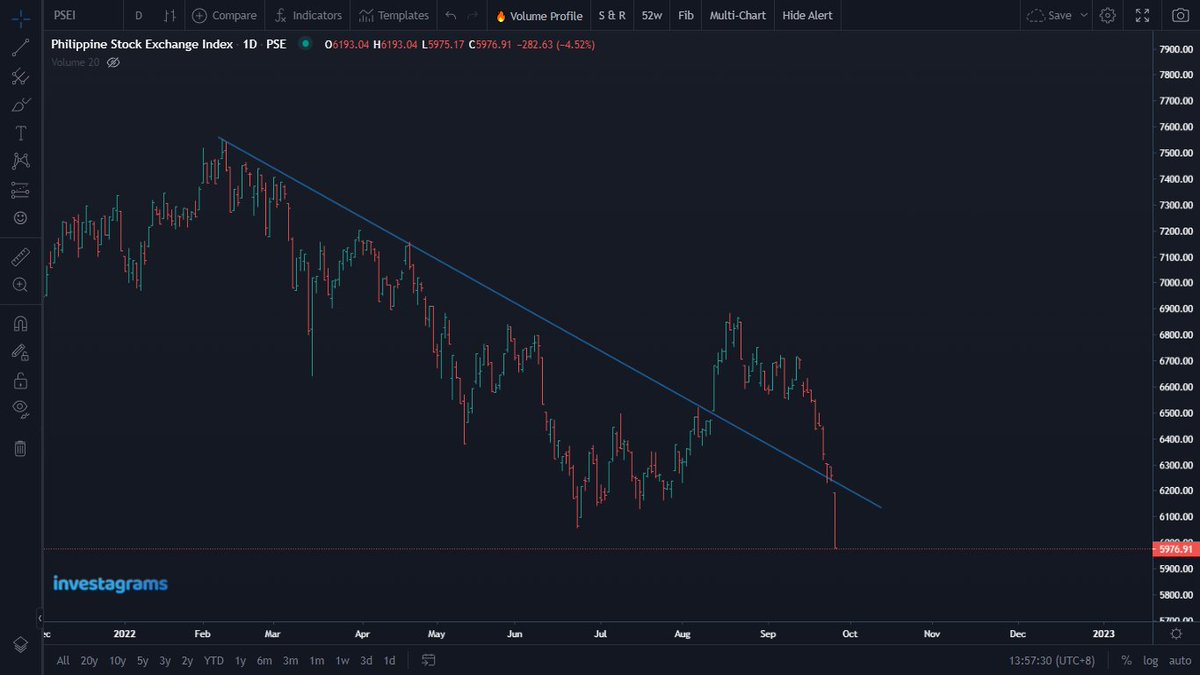Click the cloud Save button

click(1049, 15)
